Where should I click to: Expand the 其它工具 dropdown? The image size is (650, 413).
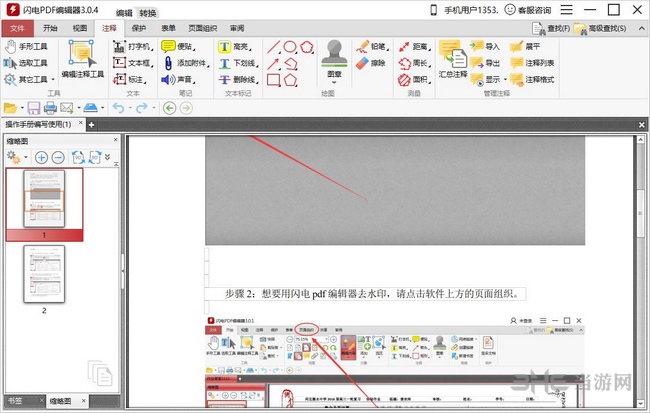(53, 79)
